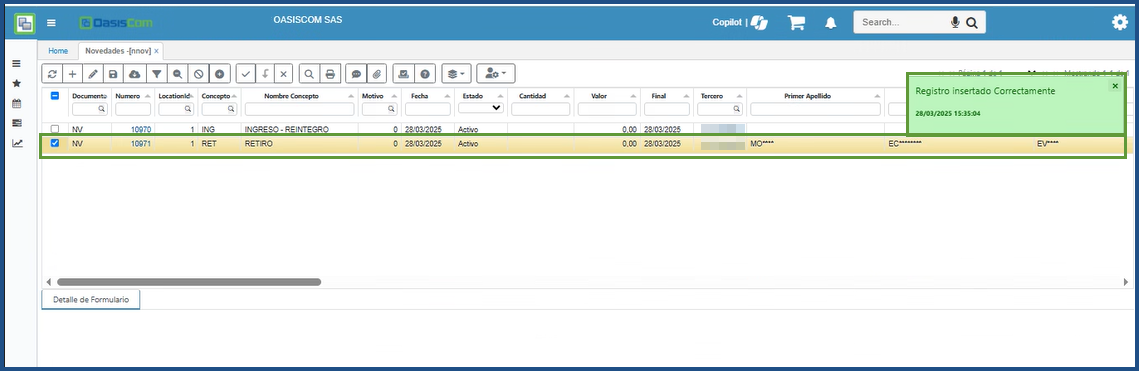The image size is (1139, 371).
Task: Sort by the Valor column arrow
Action: 634,96
